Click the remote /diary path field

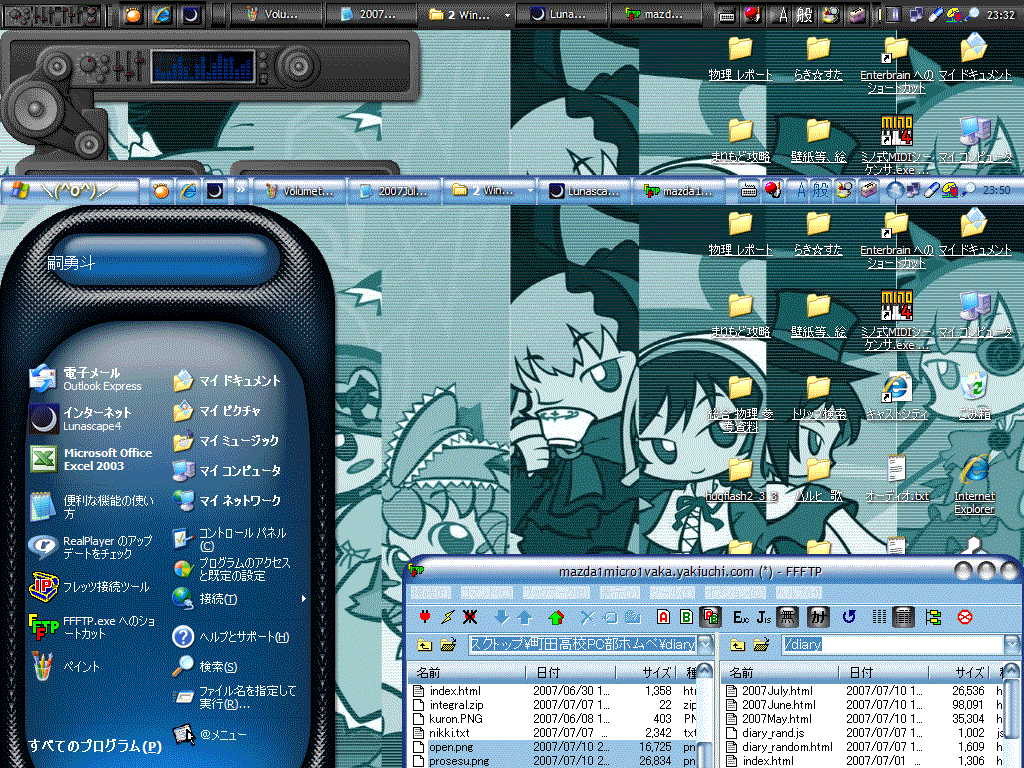893,645
